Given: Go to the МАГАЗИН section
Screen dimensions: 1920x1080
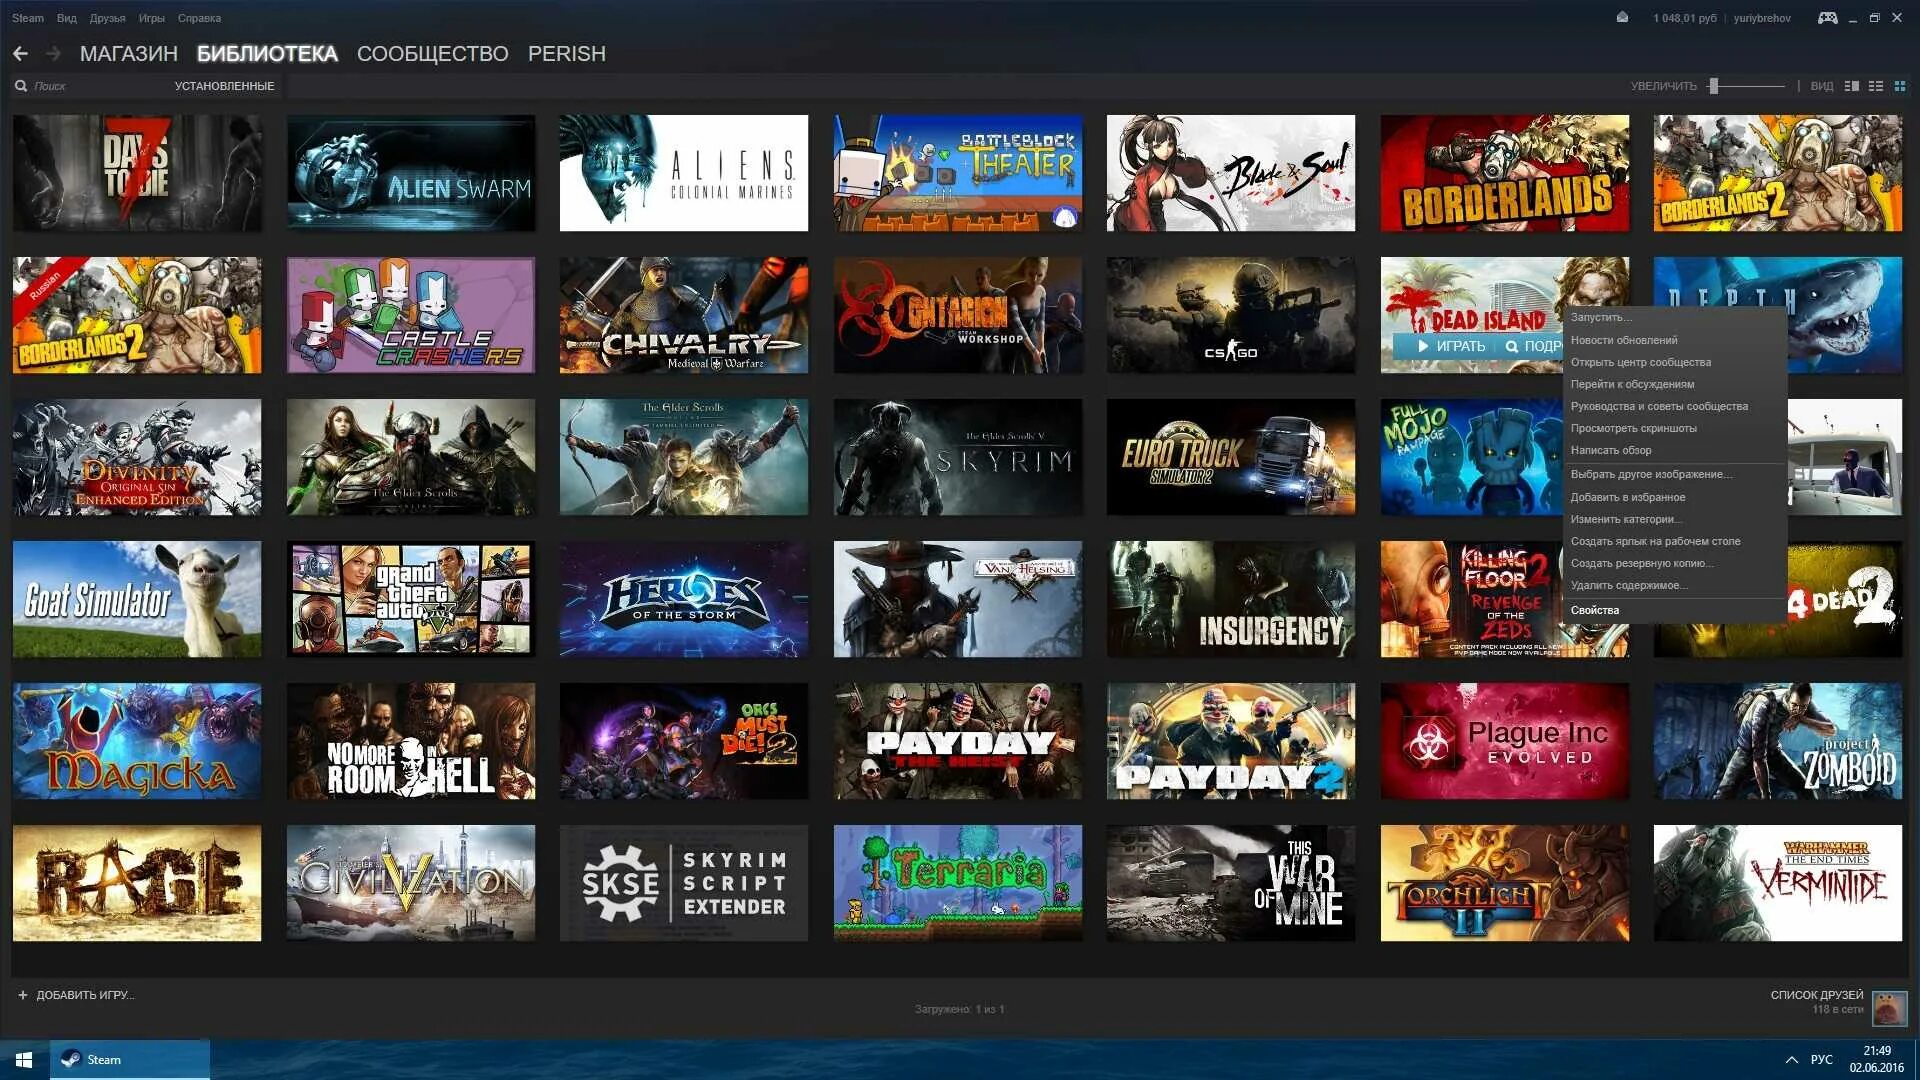Looking at the screenshot, I should (128, 54).
